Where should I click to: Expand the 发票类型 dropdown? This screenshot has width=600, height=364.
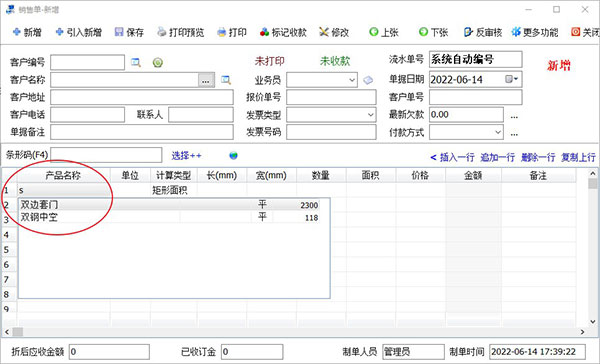pos(370,115)
